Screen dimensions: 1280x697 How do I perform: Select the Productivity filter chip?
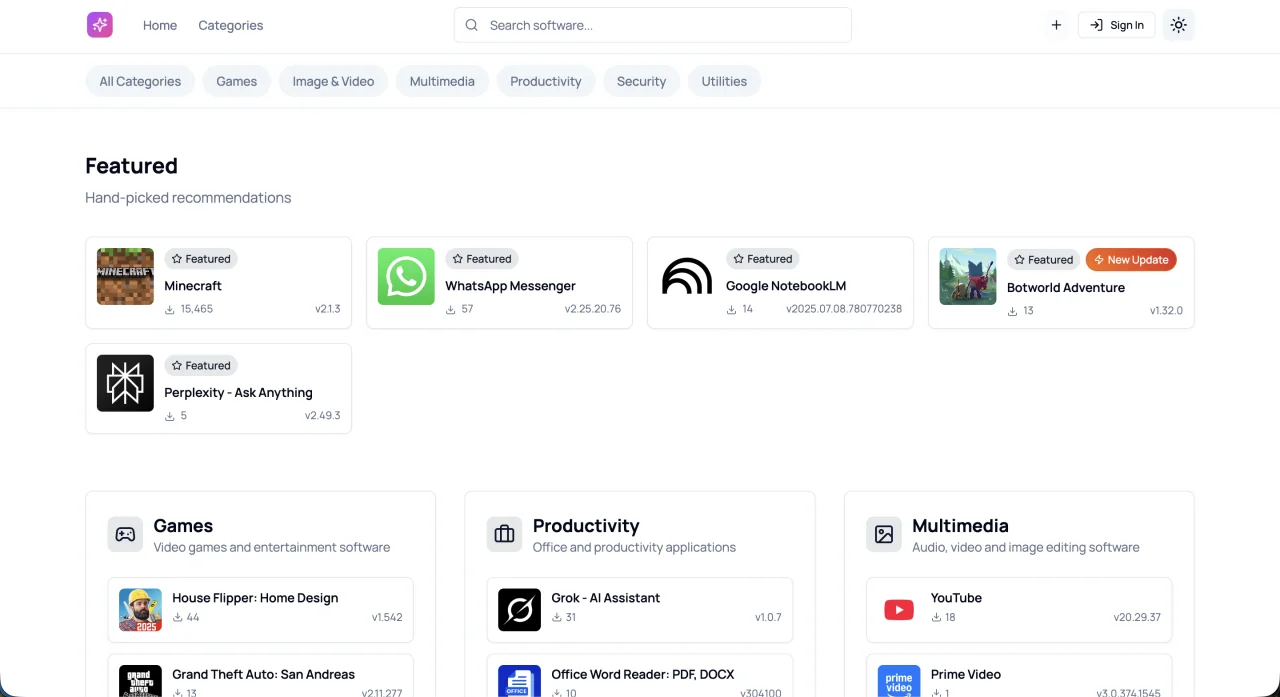pos(546,81)
